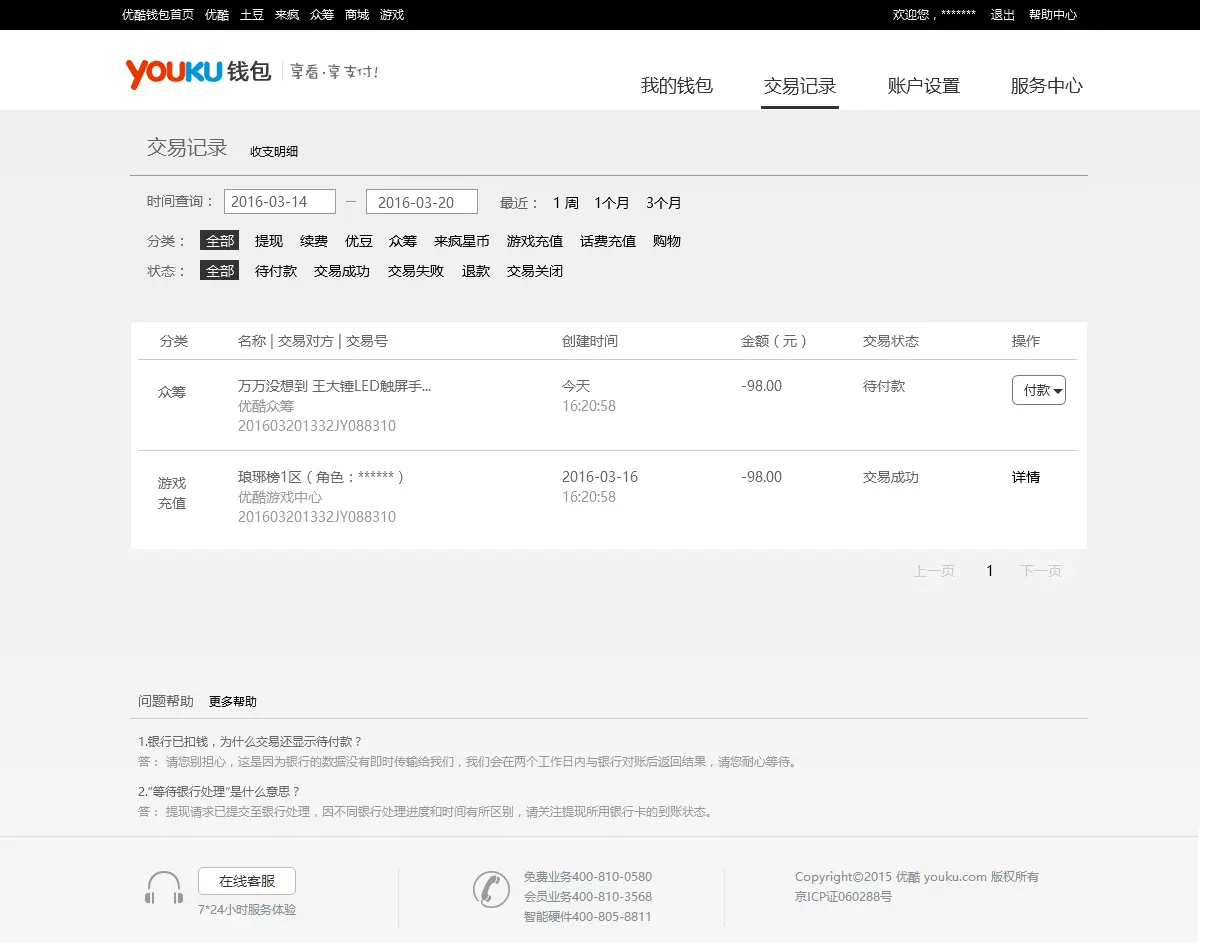Image resolution: width=1209 pixels, height=951 pixels.
Task: Select 全部 in 分类 filter
Action: pos(220,241)
